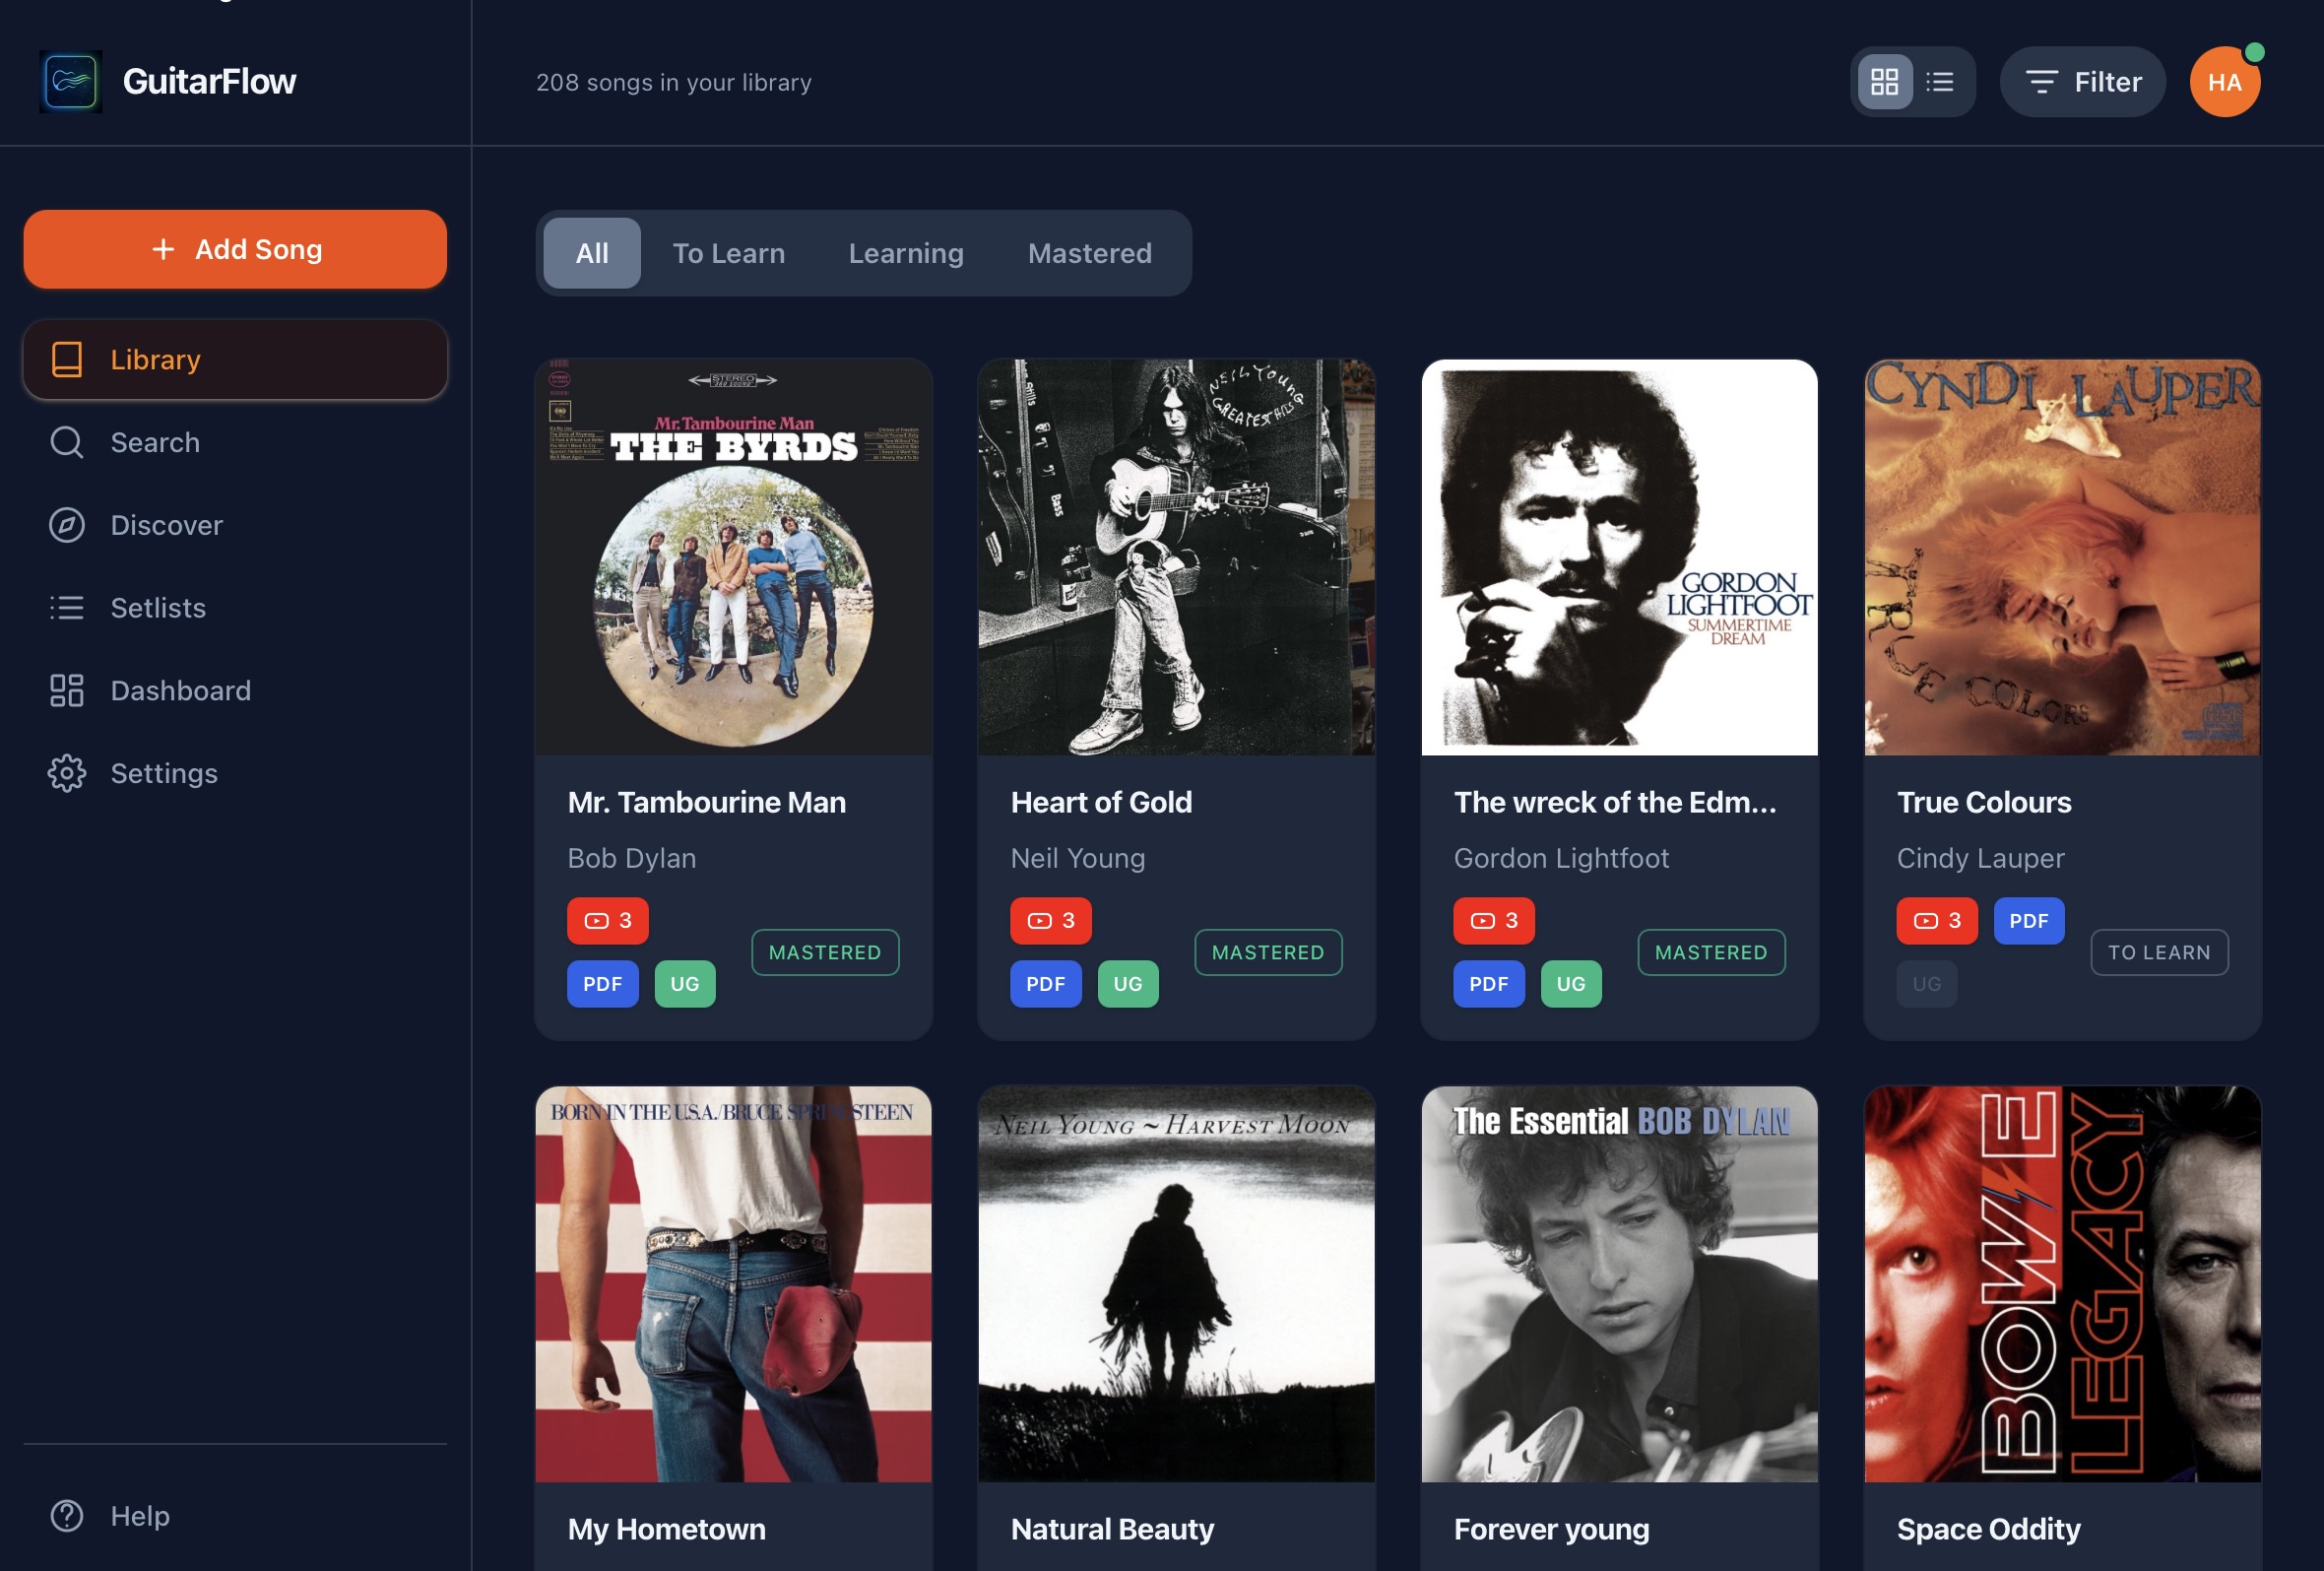Viewport: 2324px width, 1571px height.
Task: Select the To Learn tab
Action: [x=728, y=253]
